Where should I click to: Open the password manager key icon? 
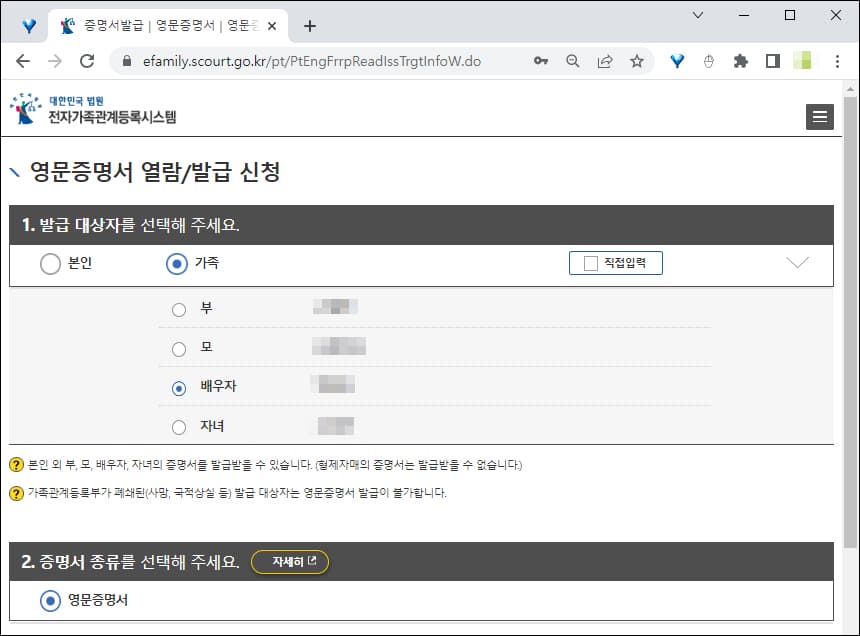tap(540, 61)
